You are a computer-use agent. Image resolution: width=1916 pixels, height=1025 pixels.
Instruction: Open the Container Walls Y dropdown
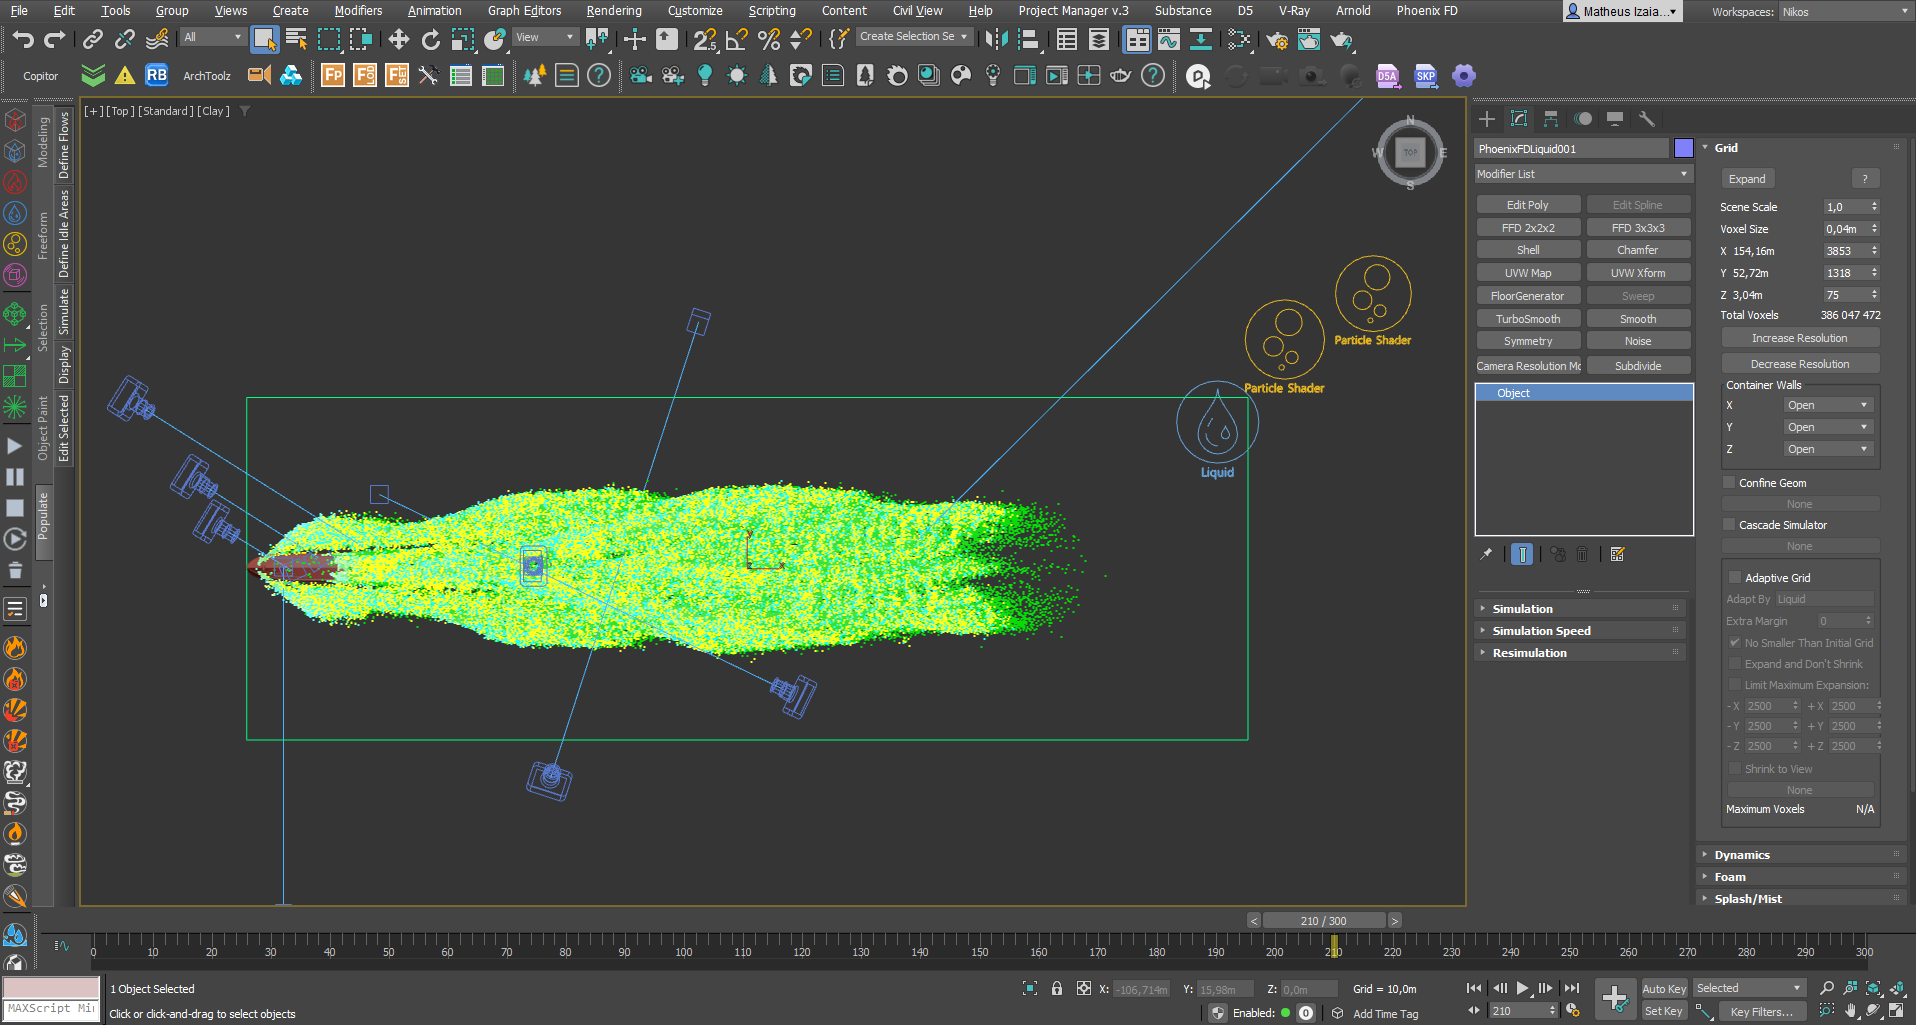click(x=1828, y=427)
